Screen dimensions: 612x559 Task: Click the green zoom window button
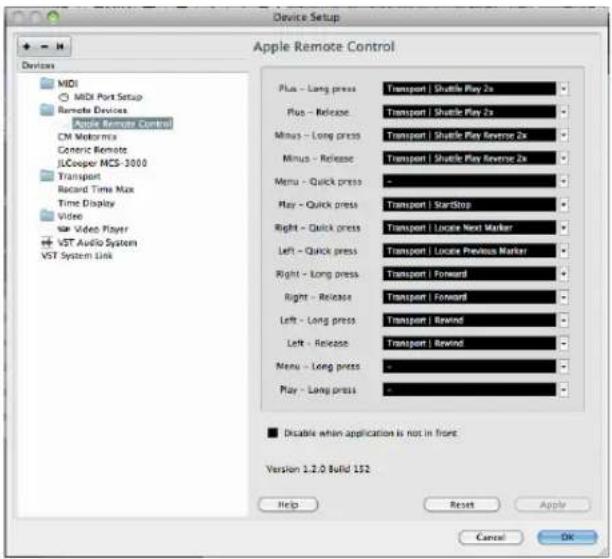(53, 17)
